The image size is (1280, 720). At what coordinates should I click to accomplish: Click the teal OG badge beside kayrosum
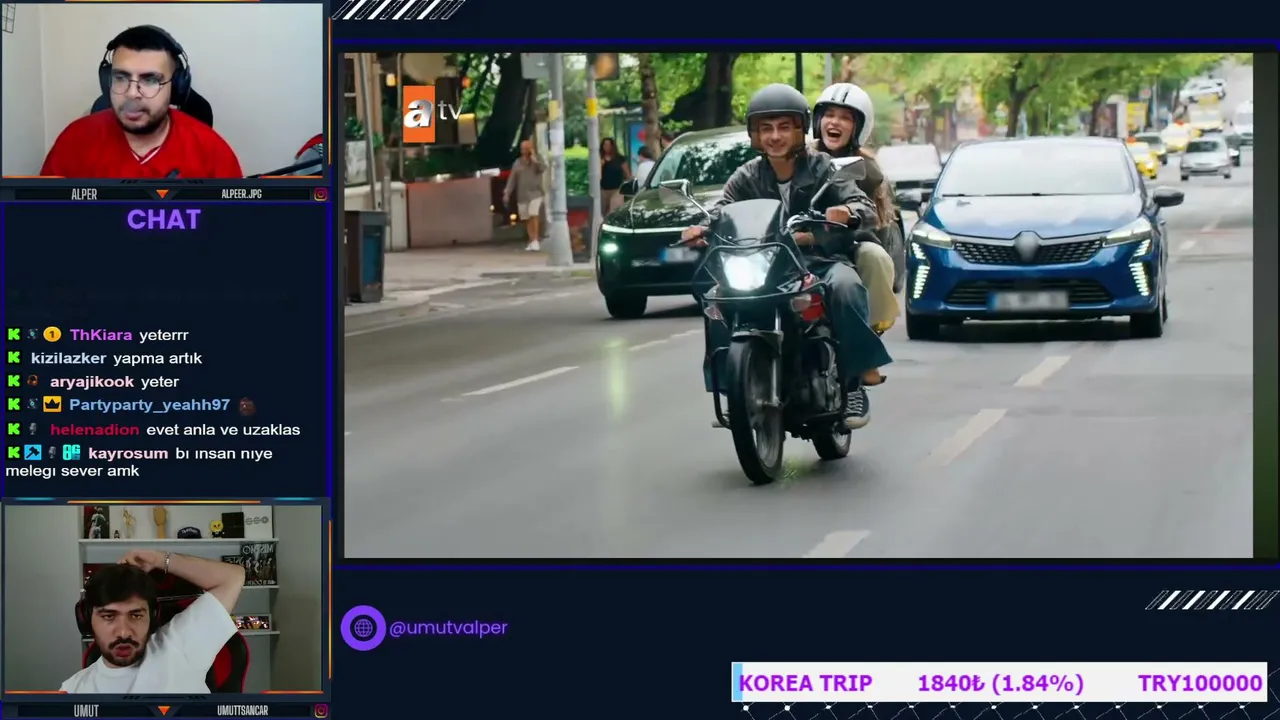click(x=71, y=453)
